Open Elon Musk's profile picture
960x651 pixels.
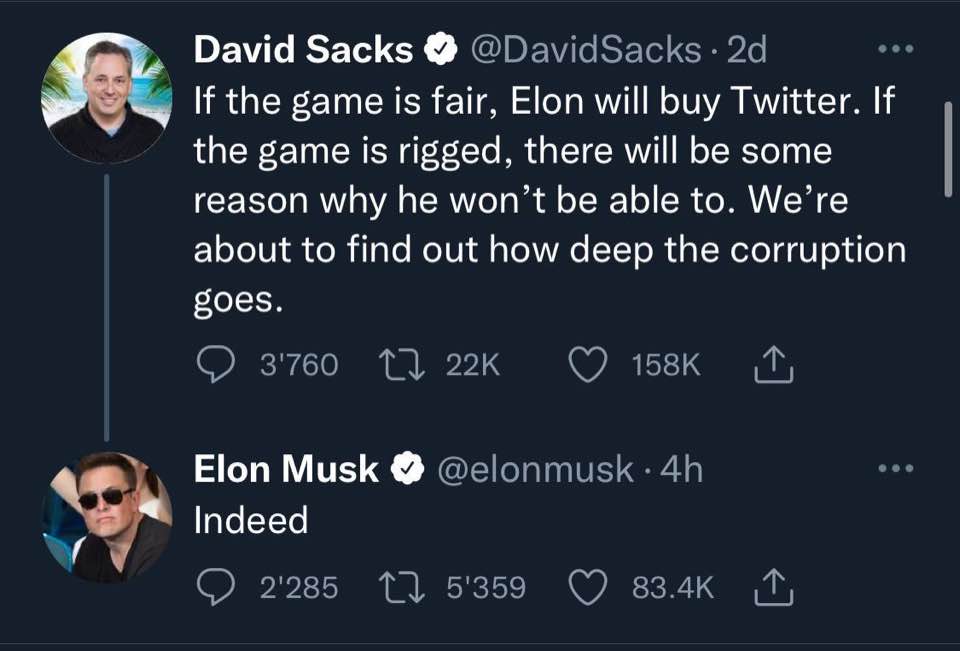pyautogui.click(x=106, y=517)
